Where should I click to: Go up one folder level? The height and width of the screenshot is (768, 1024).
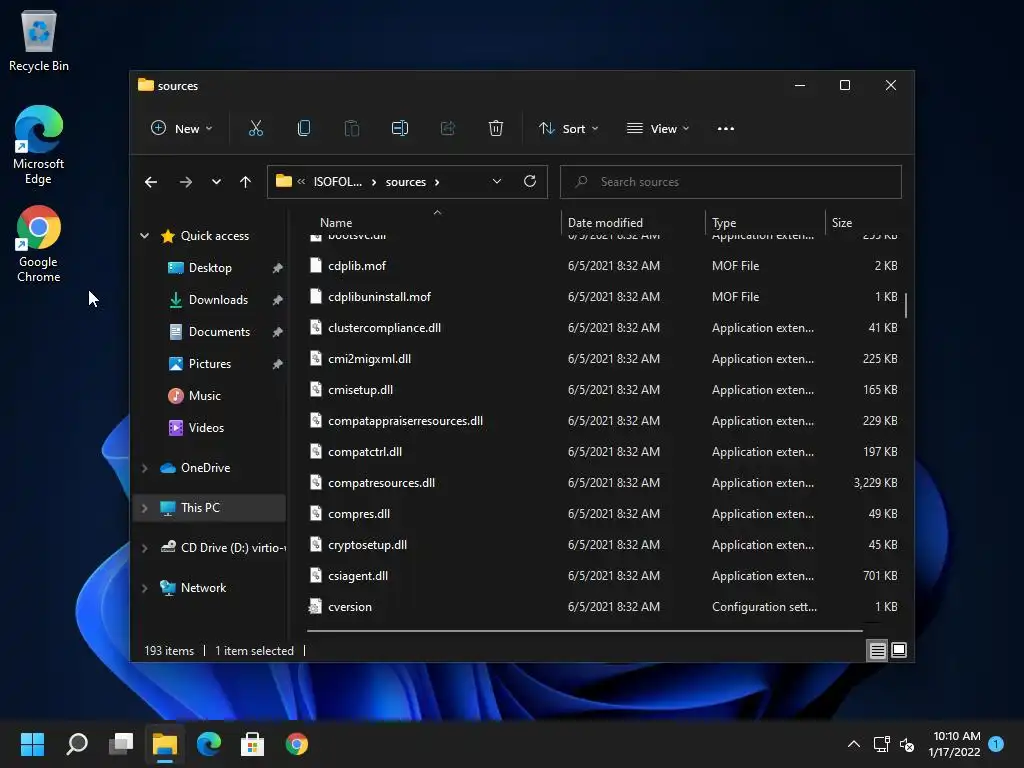245,182
